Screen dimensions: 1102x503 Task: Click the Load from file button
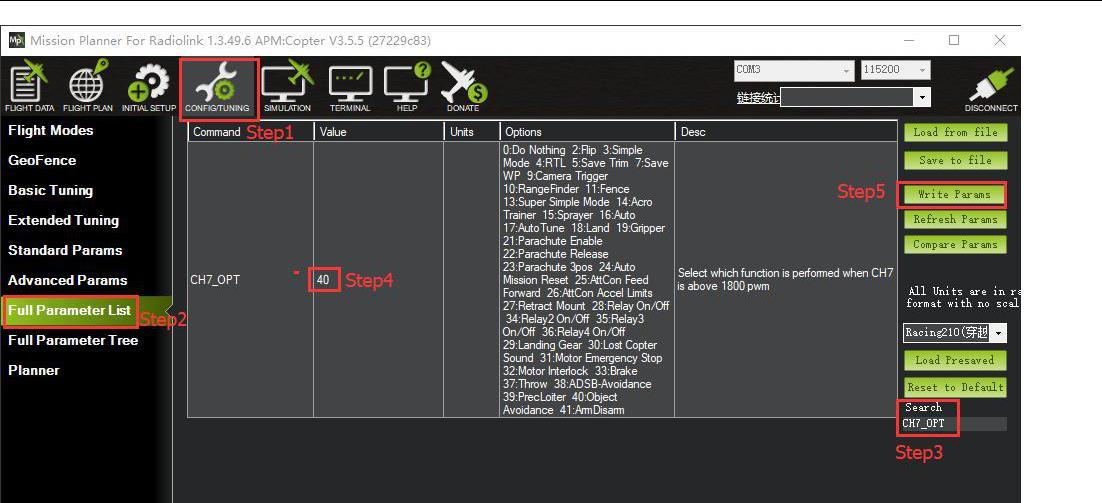[x=955, y=133]
